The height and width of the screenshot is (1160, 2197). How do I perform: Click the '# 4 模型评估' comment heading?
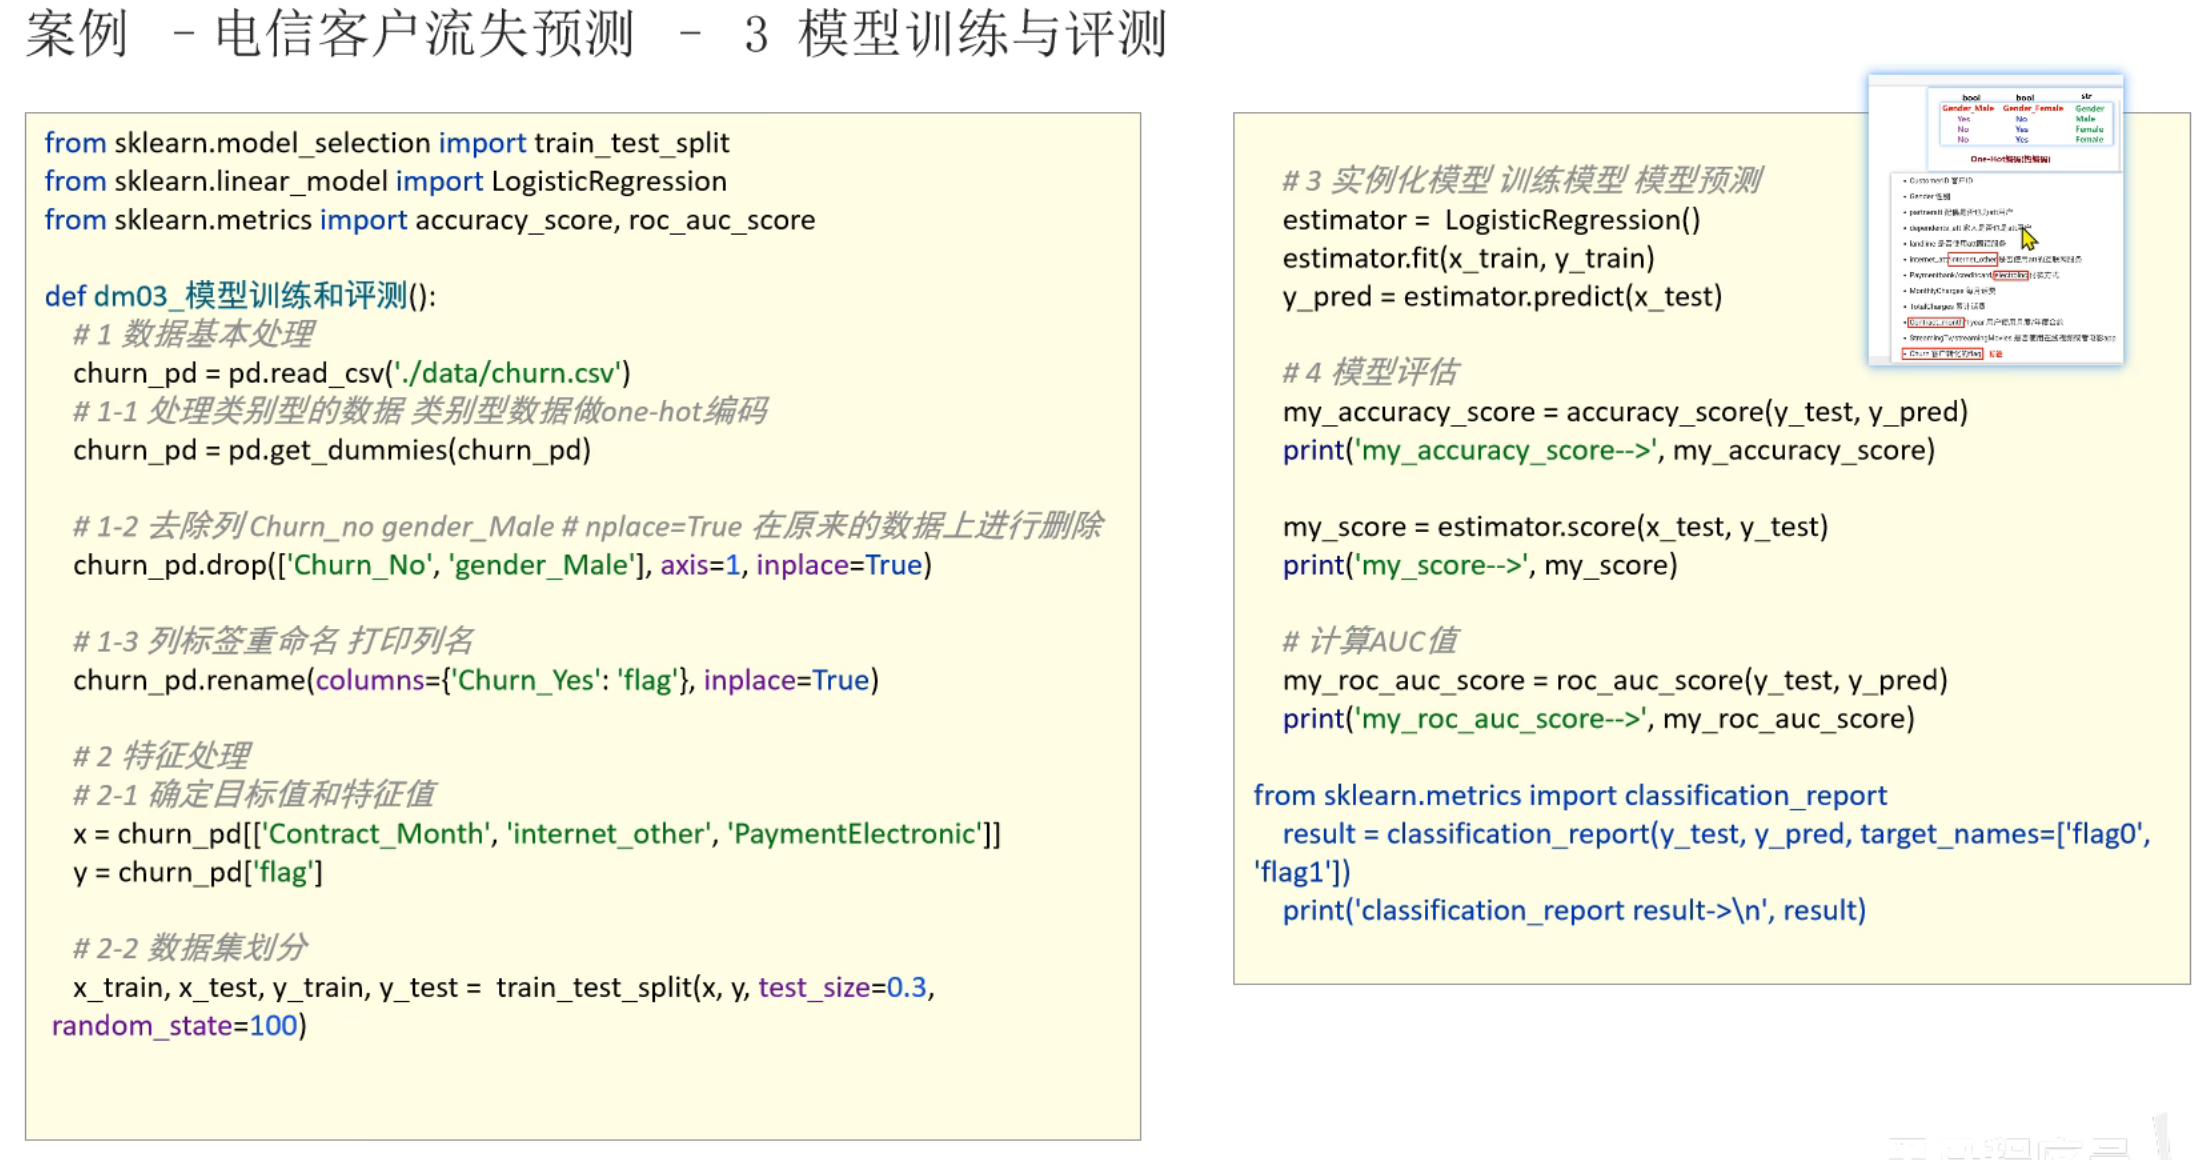[x=1369, y=373]
